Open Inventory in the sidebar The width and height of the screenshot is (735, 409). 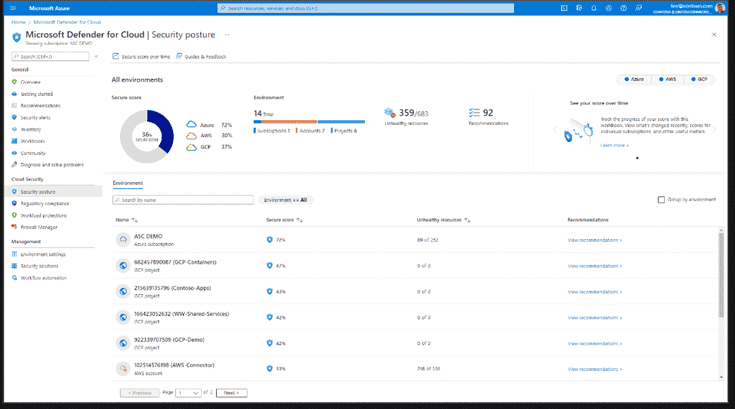click(30, 129)
